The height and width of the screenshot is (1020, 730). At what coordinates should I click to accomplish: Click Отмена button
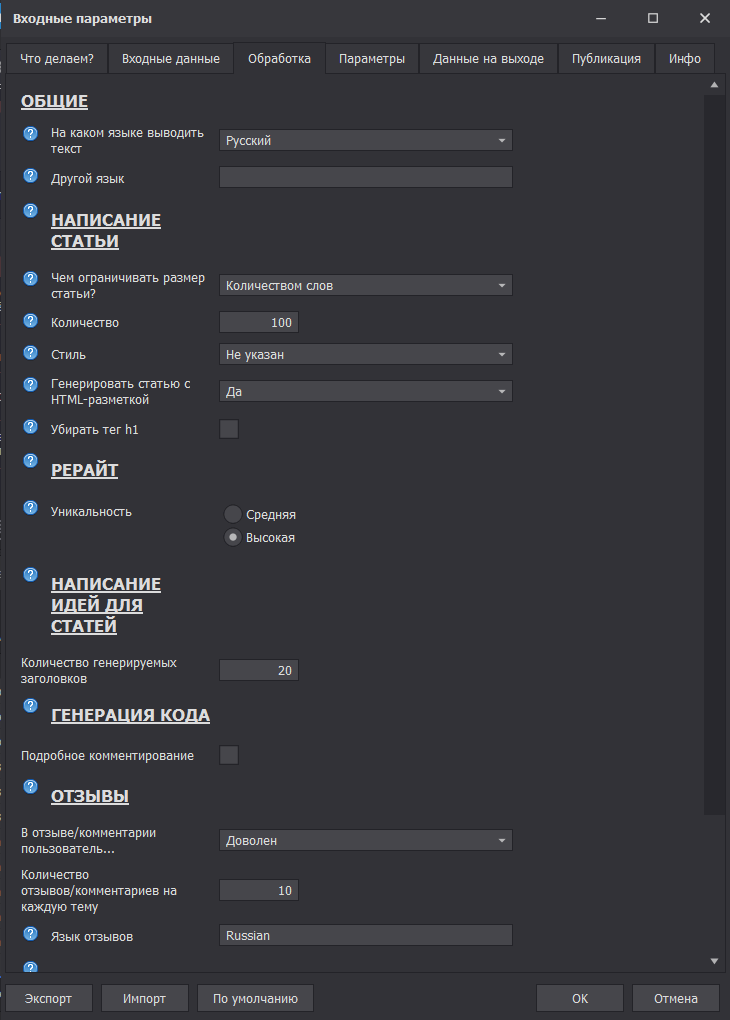675,999
